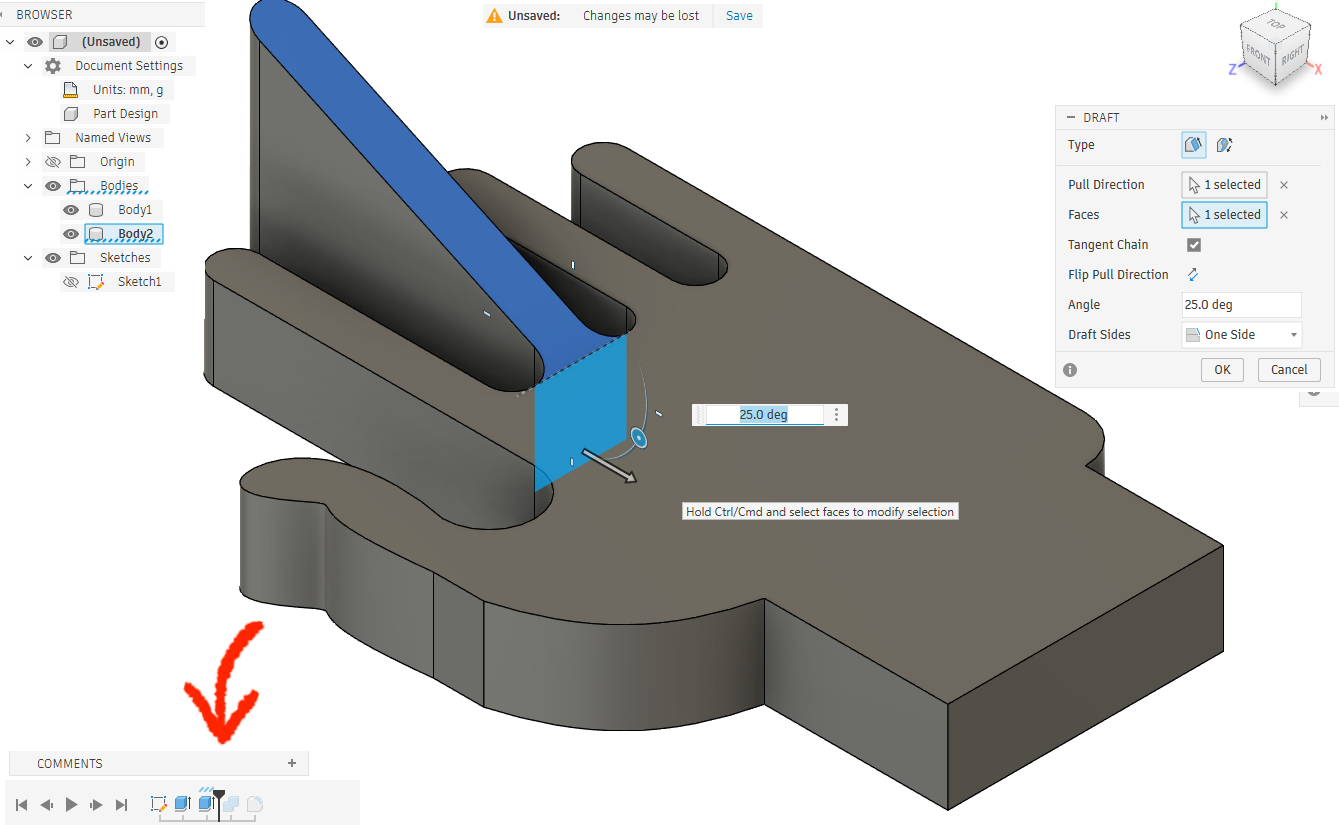
Task: Uncheck the Tangent Chain checkbox
Action: pos(1193,245)
